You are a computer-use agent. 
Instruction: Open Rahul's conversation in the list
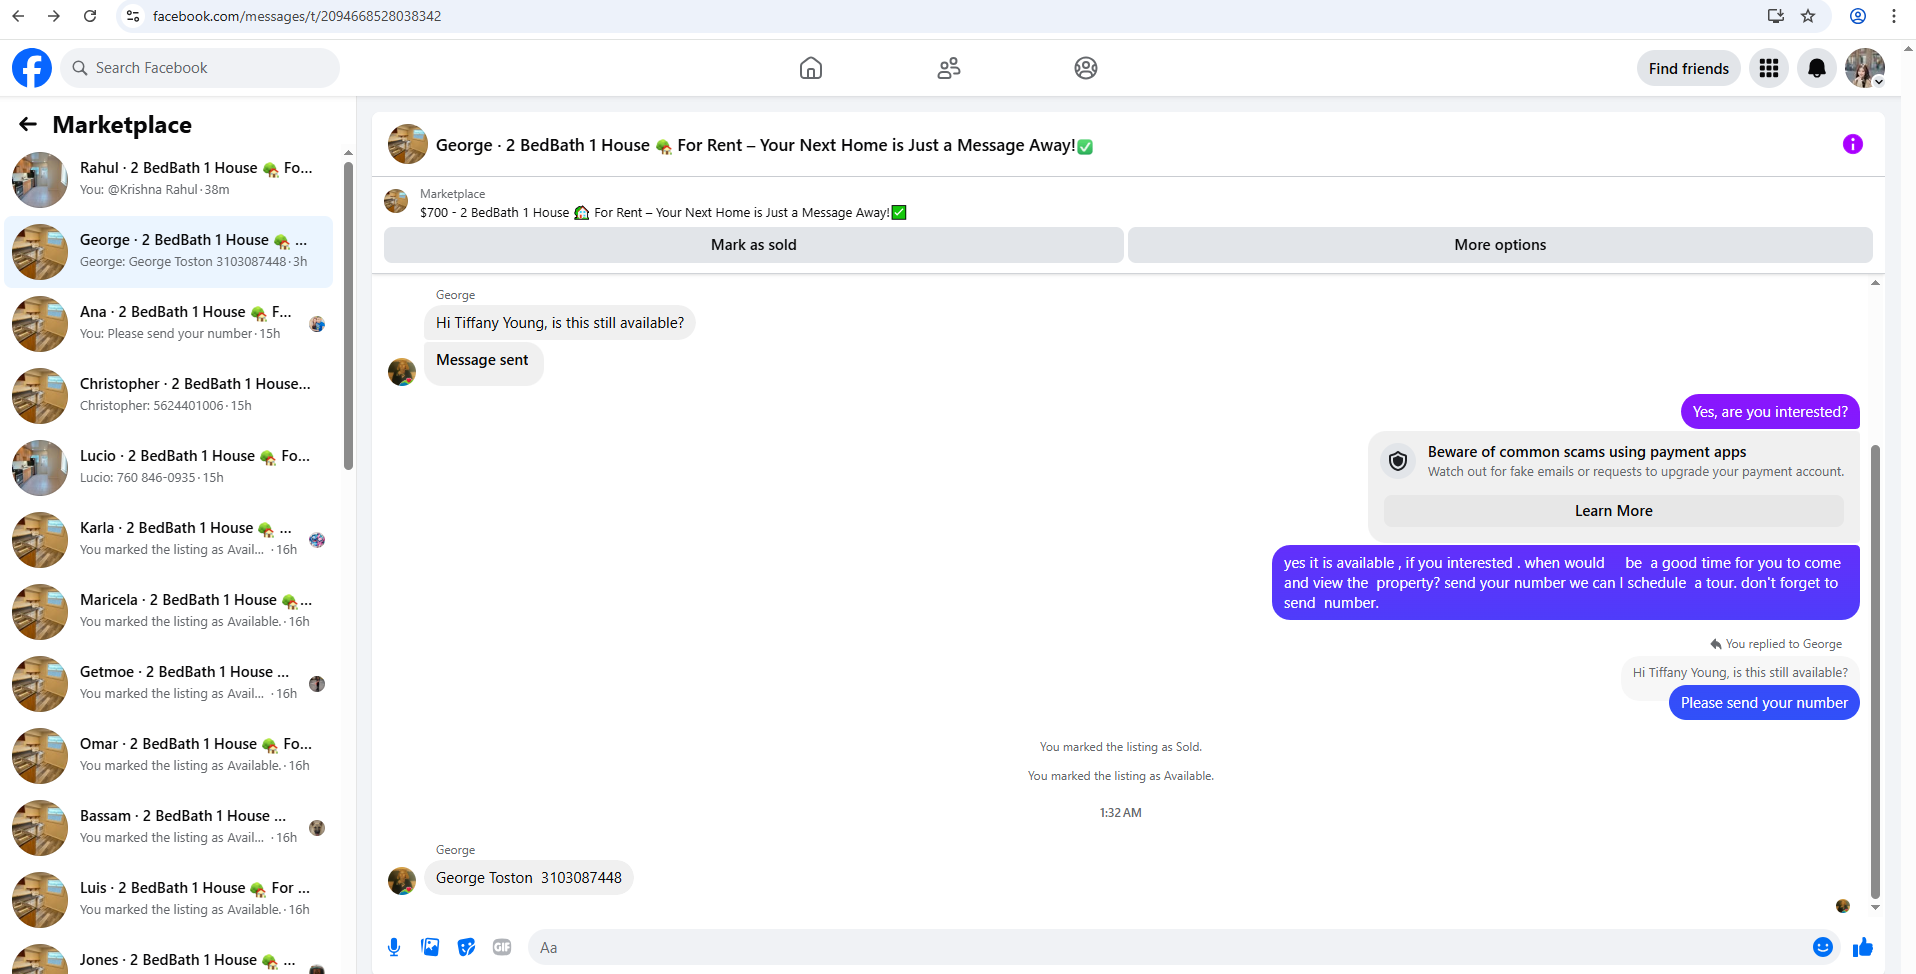pos(168,180)
